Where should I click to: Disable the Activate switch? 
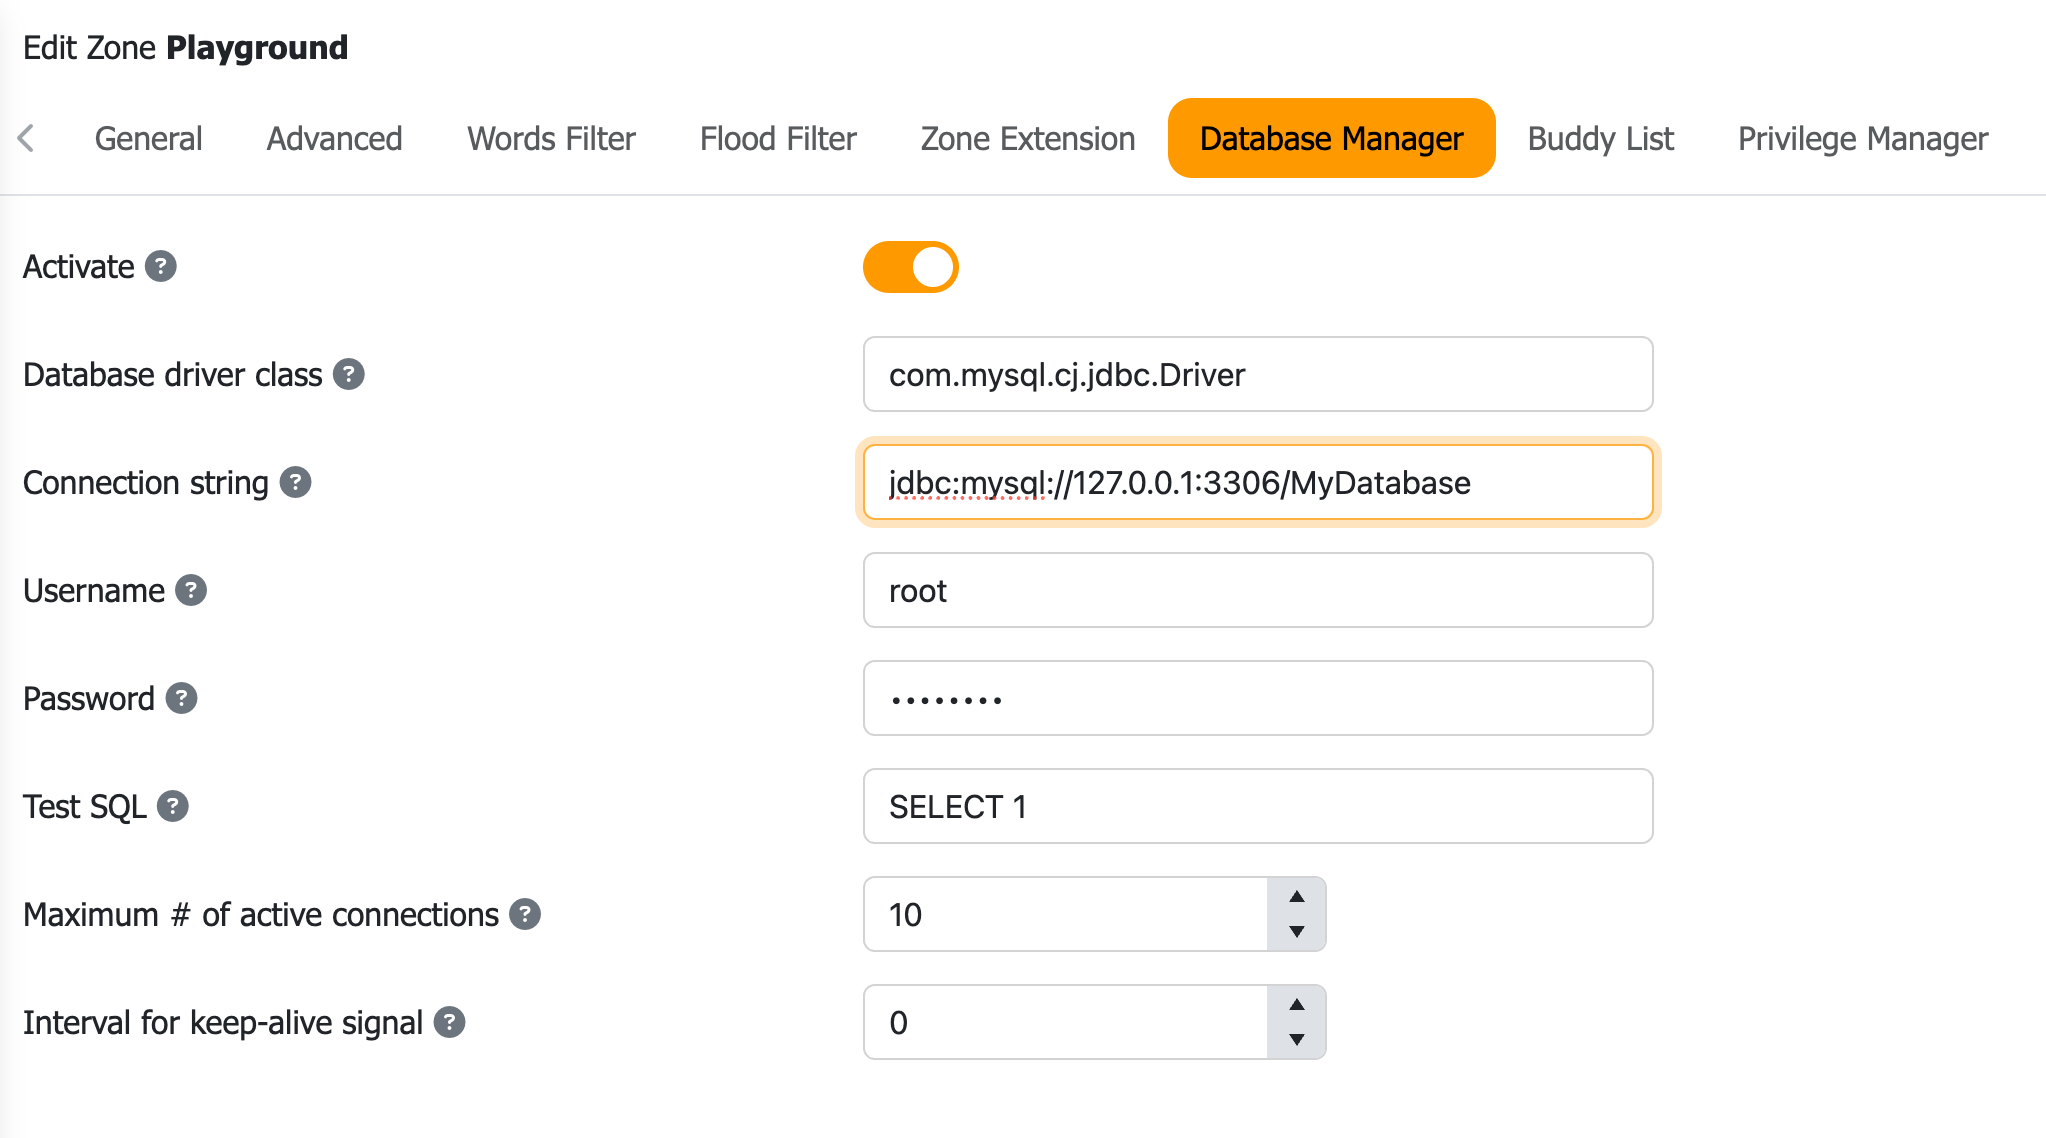(910, 266)
